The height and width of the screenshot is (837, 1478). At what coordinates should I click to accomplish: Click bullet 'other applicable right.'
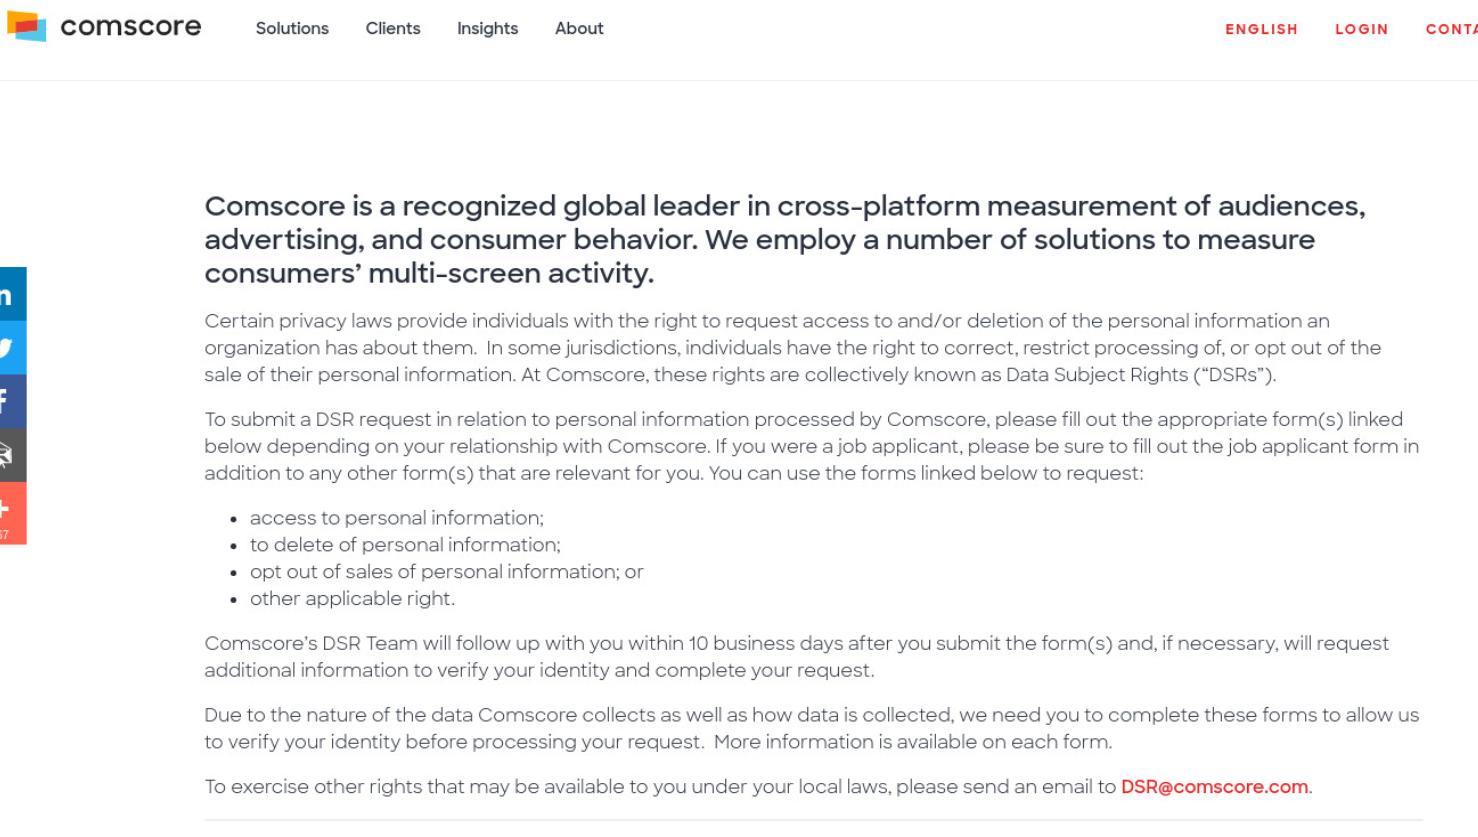coord(352,599)
